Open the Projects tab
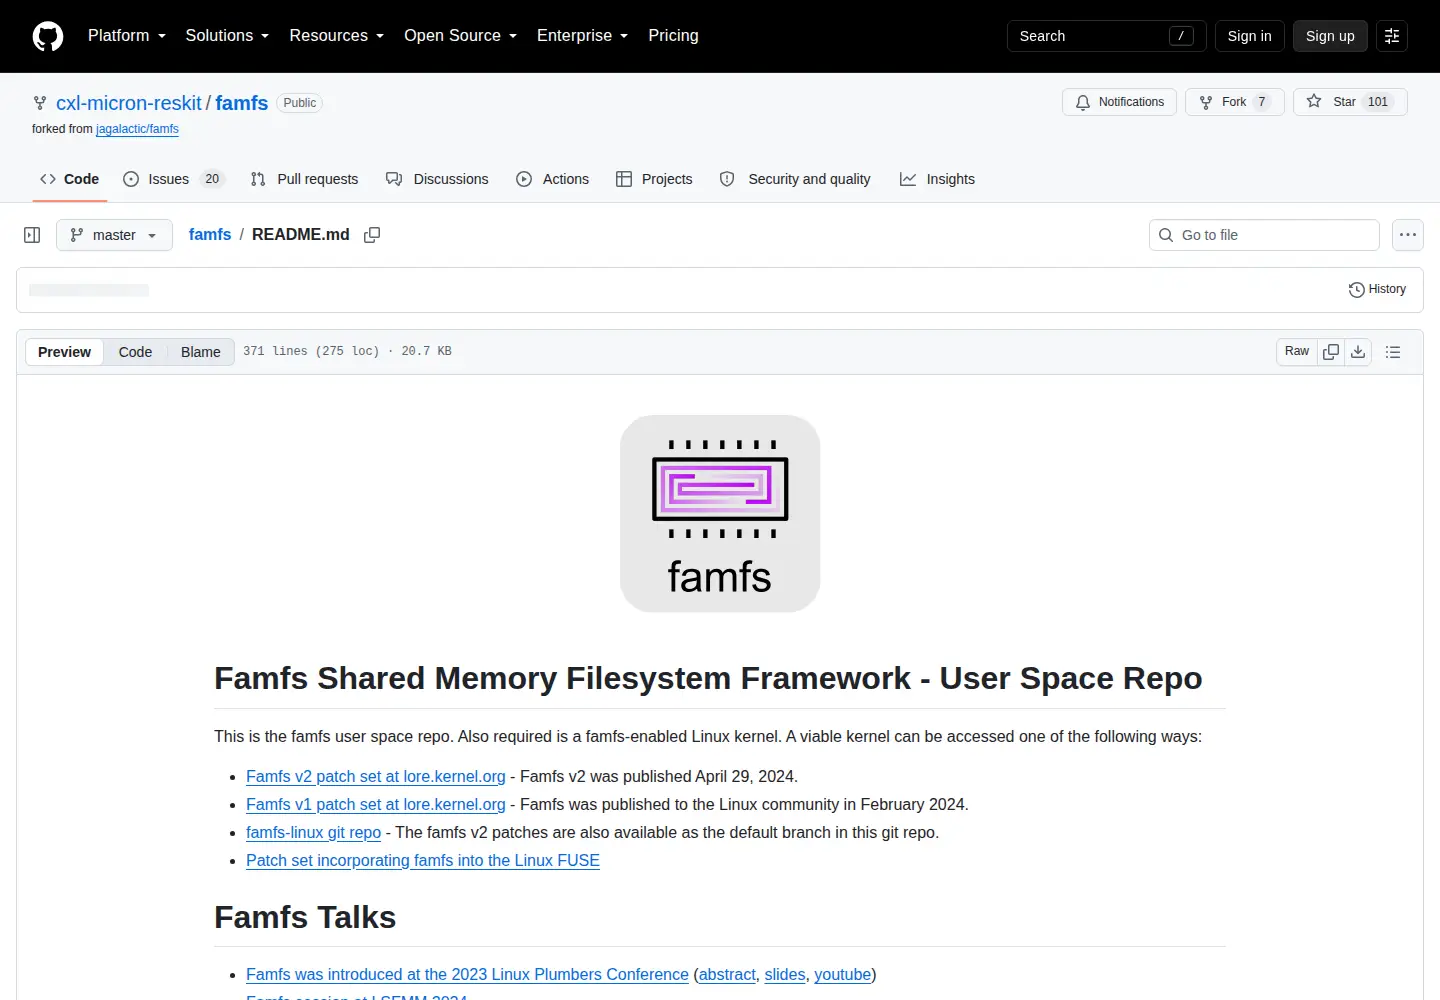1440x1000 pixels. click(x=654, y=179)
